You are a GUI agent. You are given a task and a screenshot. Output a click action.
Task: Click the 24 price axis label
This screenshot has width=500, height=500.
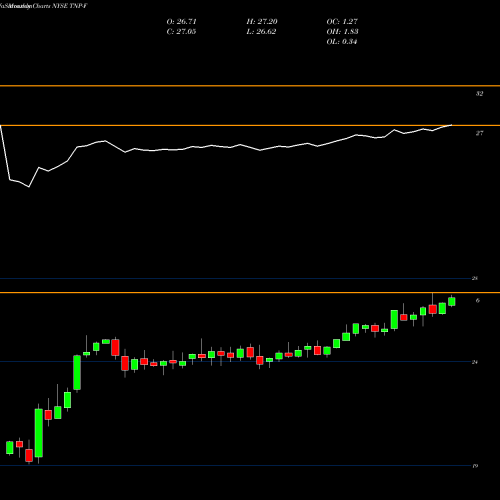(475, 362)
